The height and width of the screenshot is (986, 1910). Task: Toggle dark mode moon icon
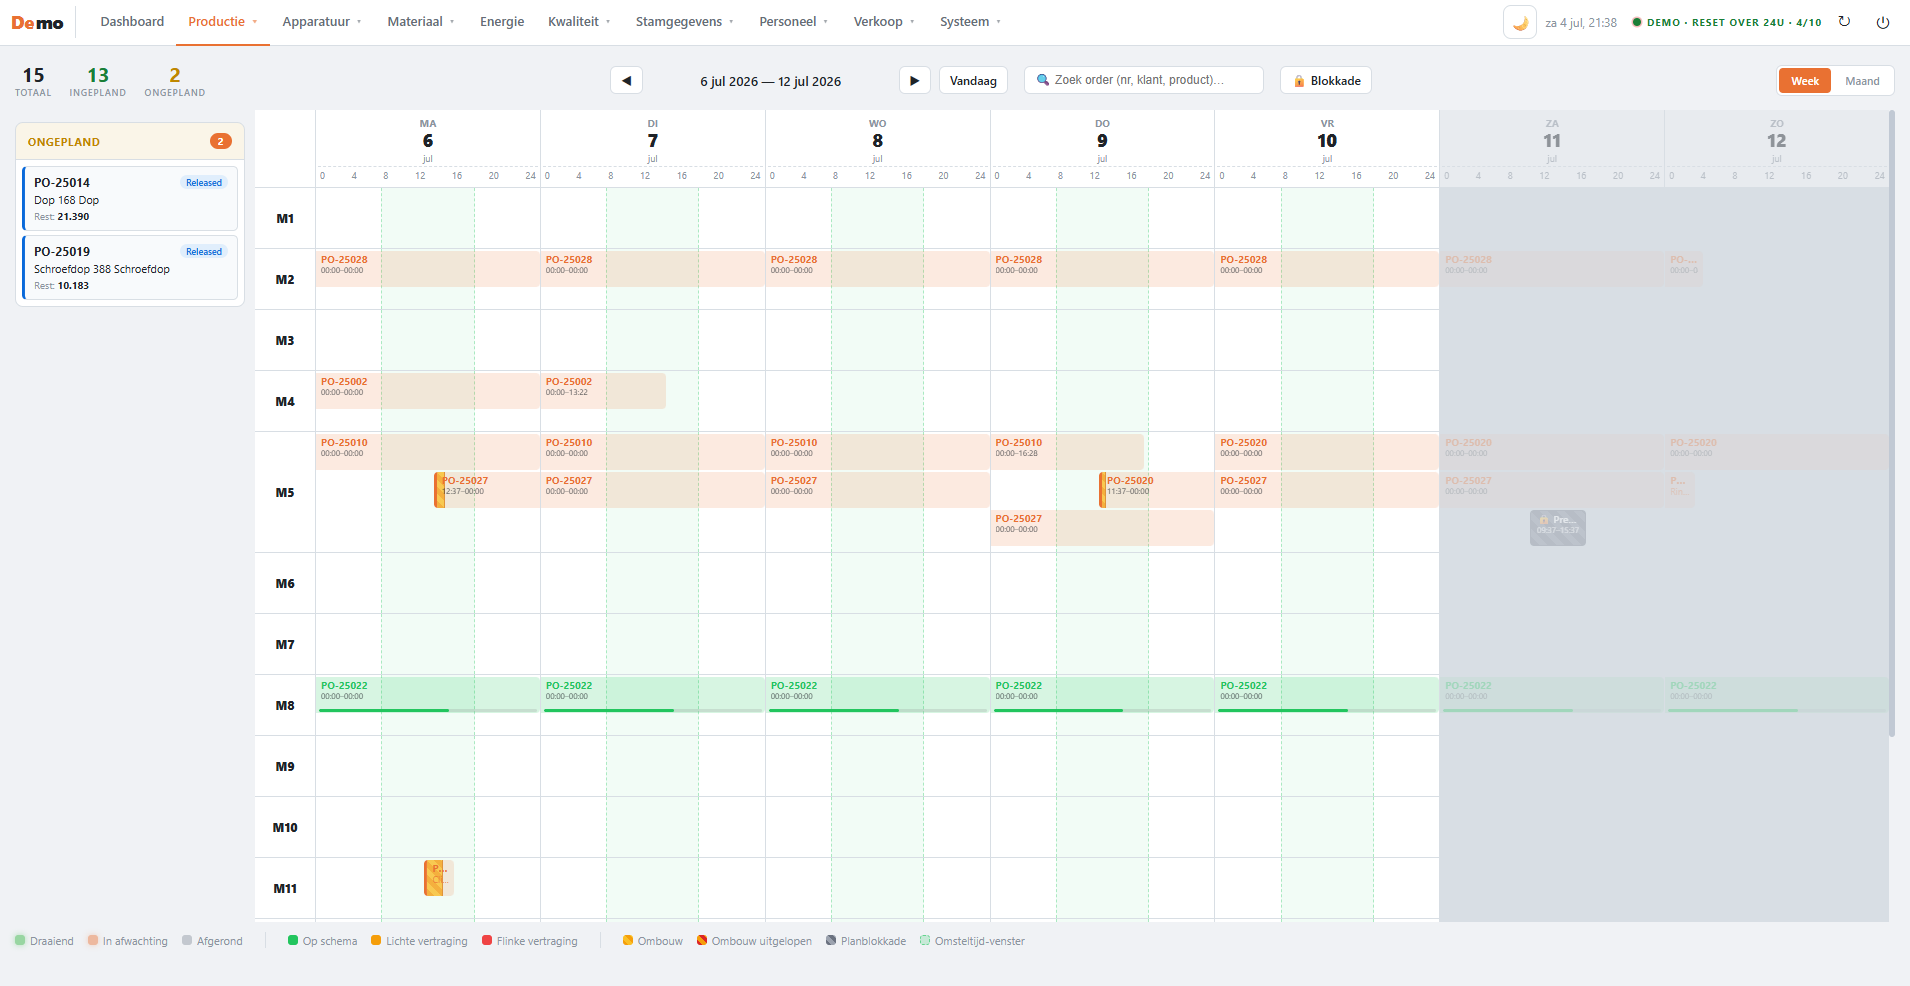[x=1519, y=22]
